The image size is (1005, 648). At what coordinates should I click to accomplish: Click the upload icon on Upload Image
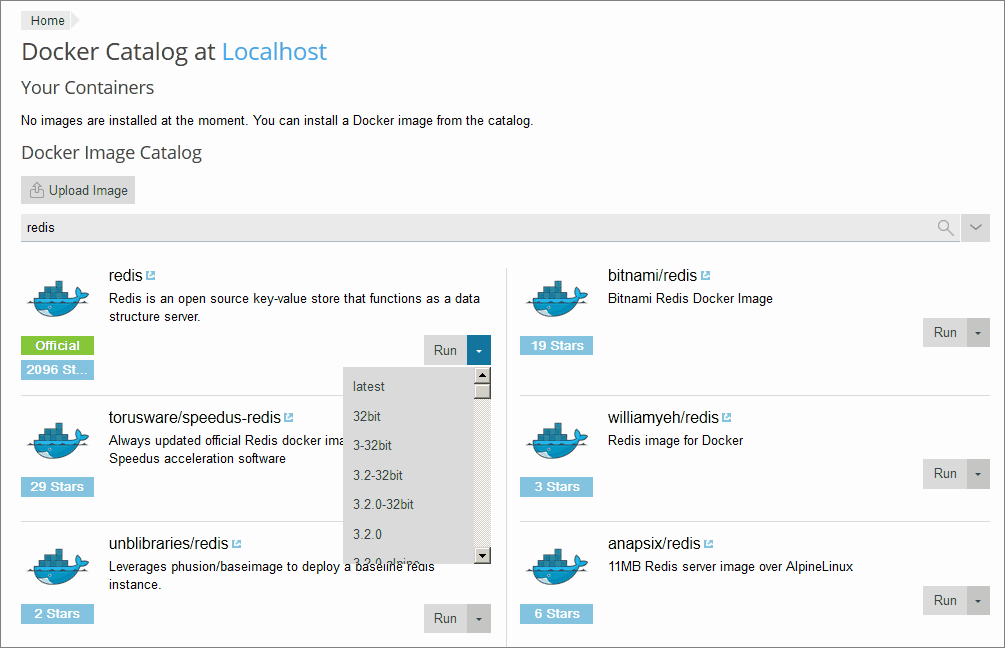(36, 189)
